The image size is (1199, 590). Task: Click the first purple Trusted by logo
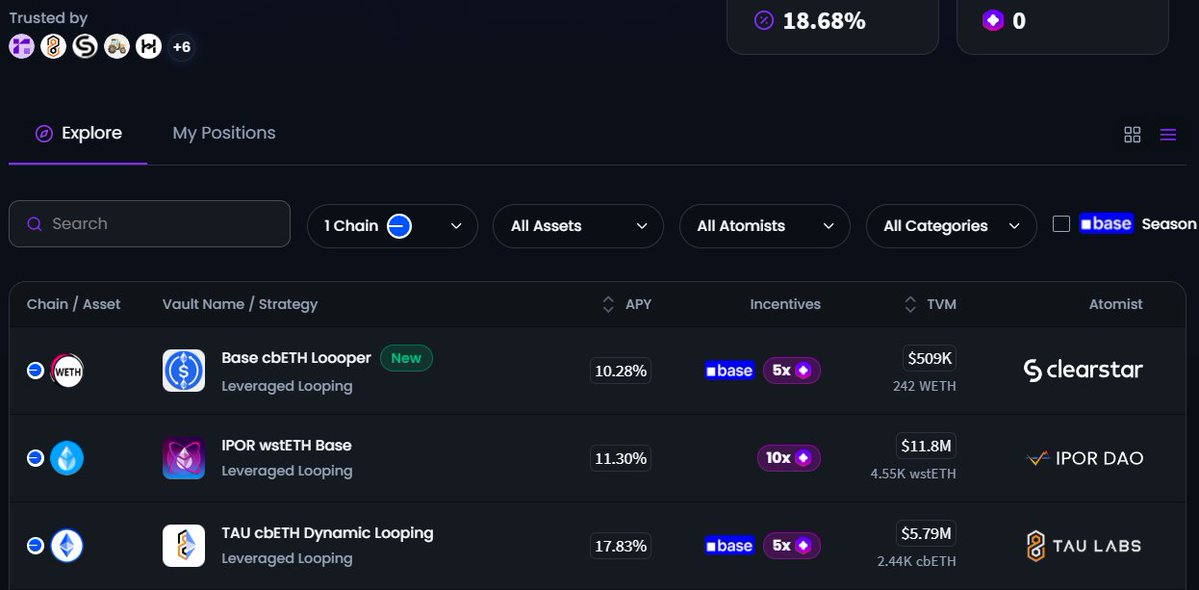[x=21, y=47]
